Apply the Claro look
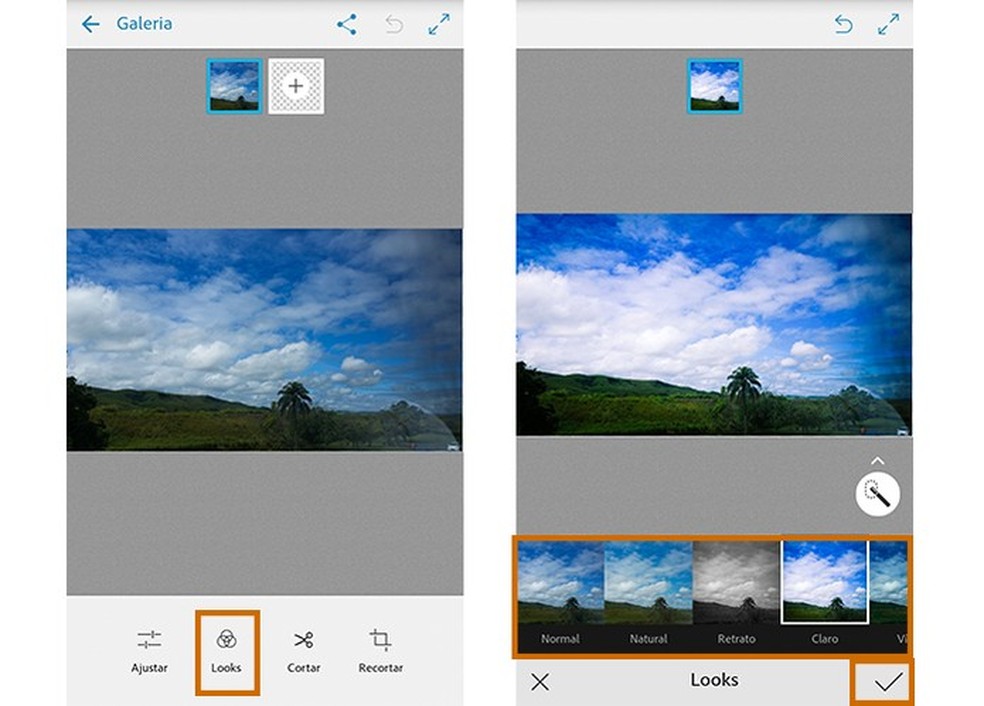The image size is (984, 706). [825, 595]
